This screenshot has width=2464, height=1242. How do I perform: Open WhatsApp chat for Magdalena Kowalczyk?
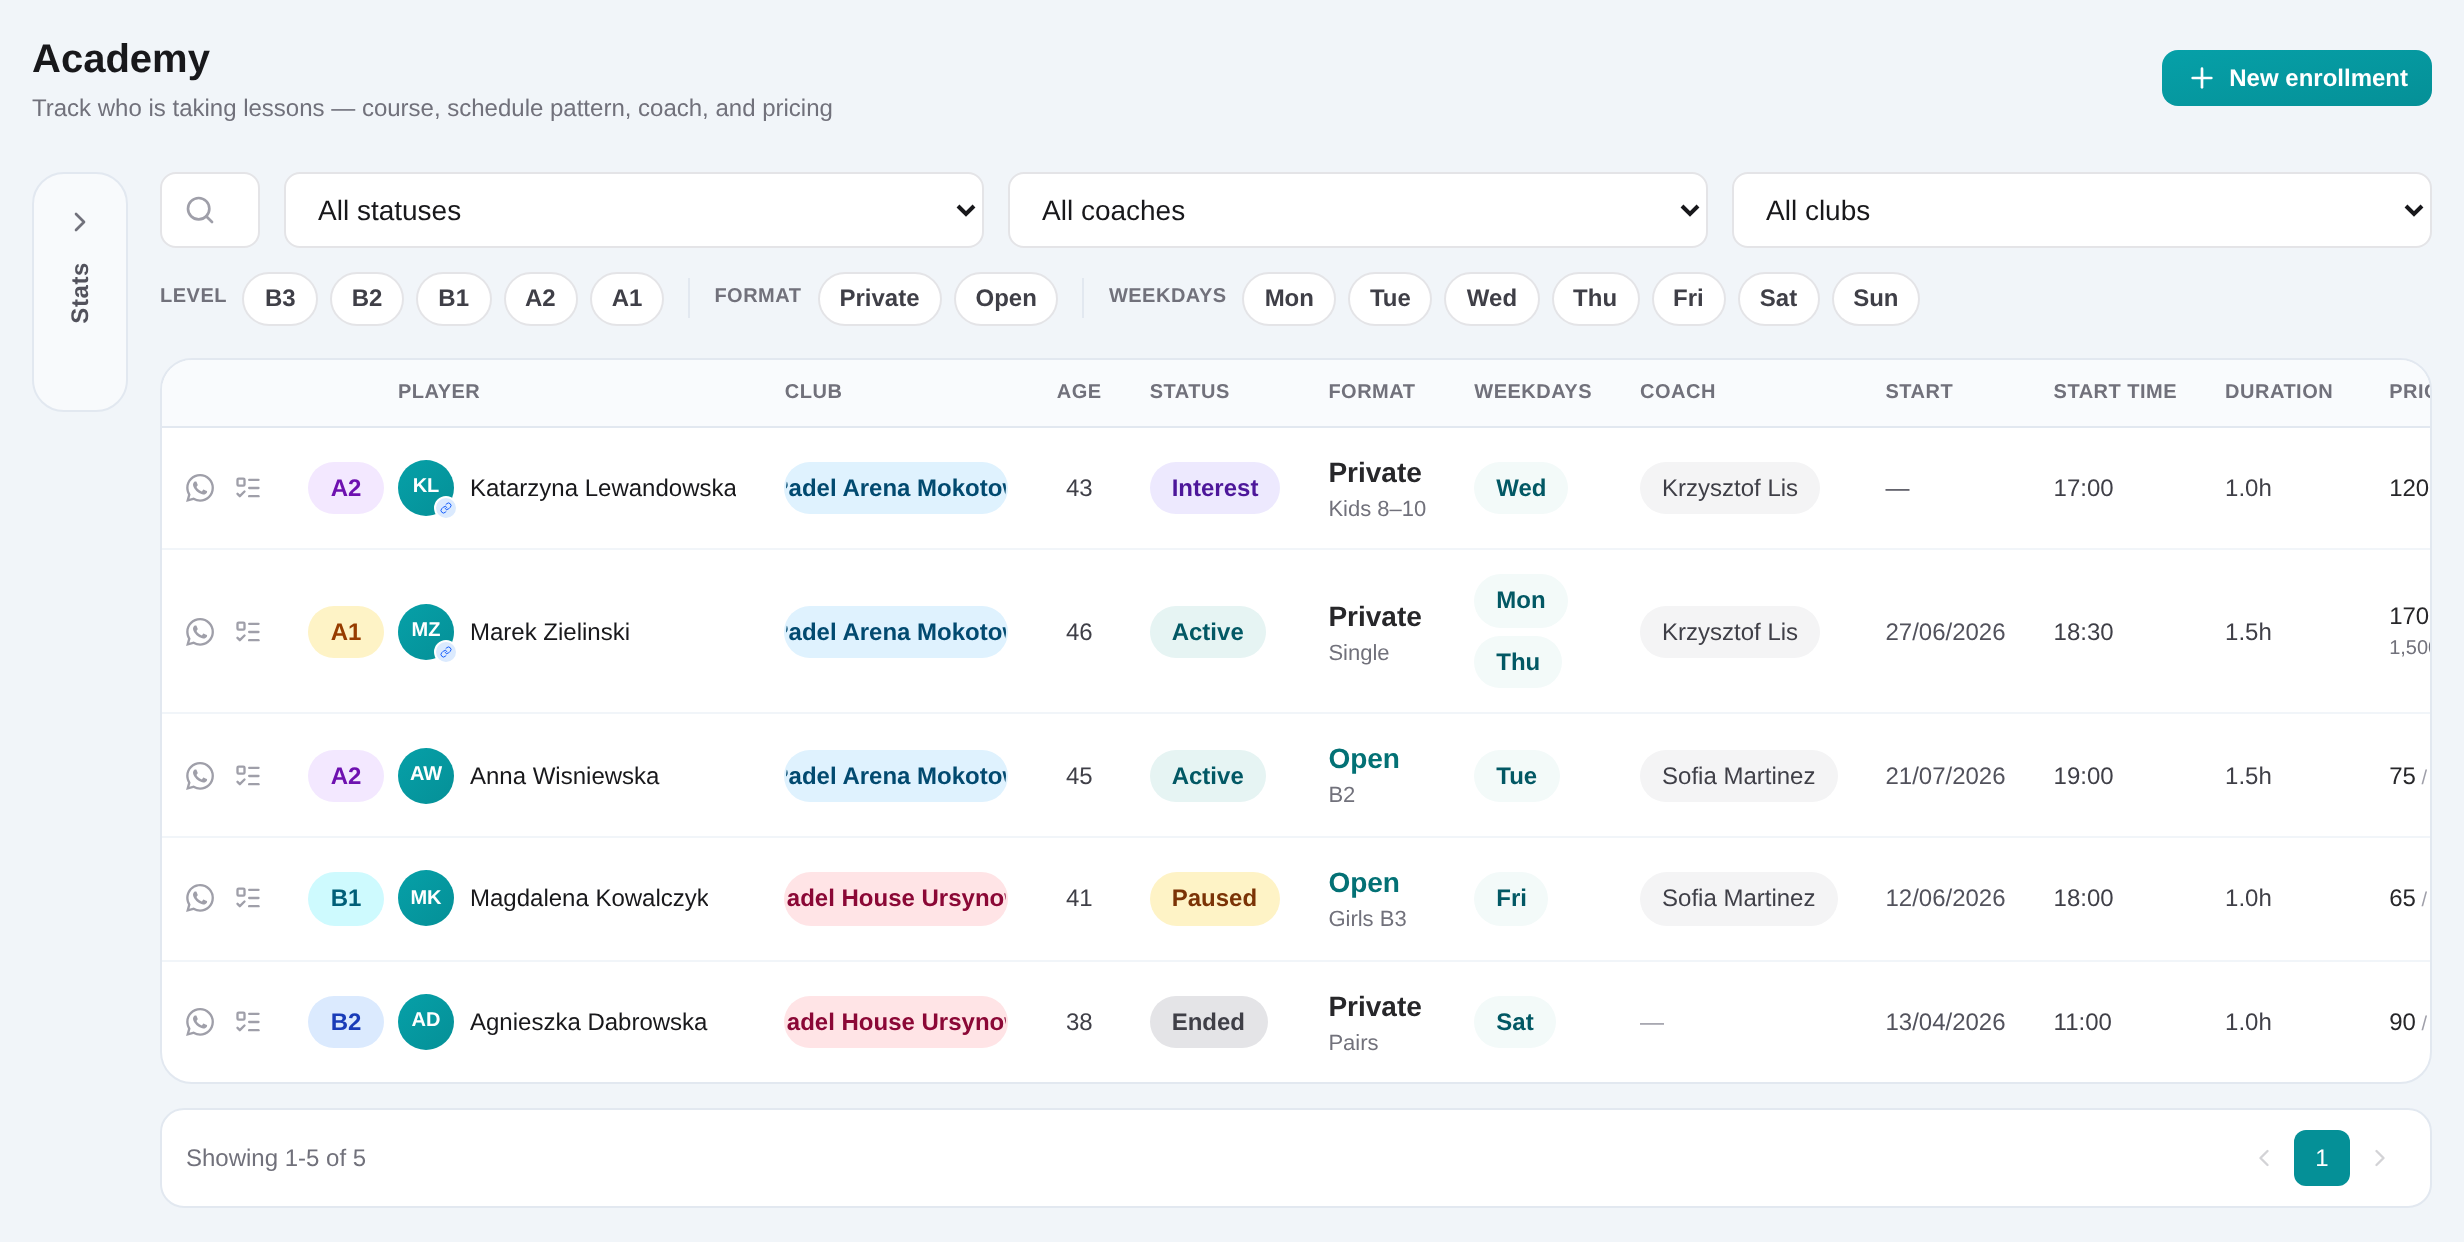click(x=200, y=898)
